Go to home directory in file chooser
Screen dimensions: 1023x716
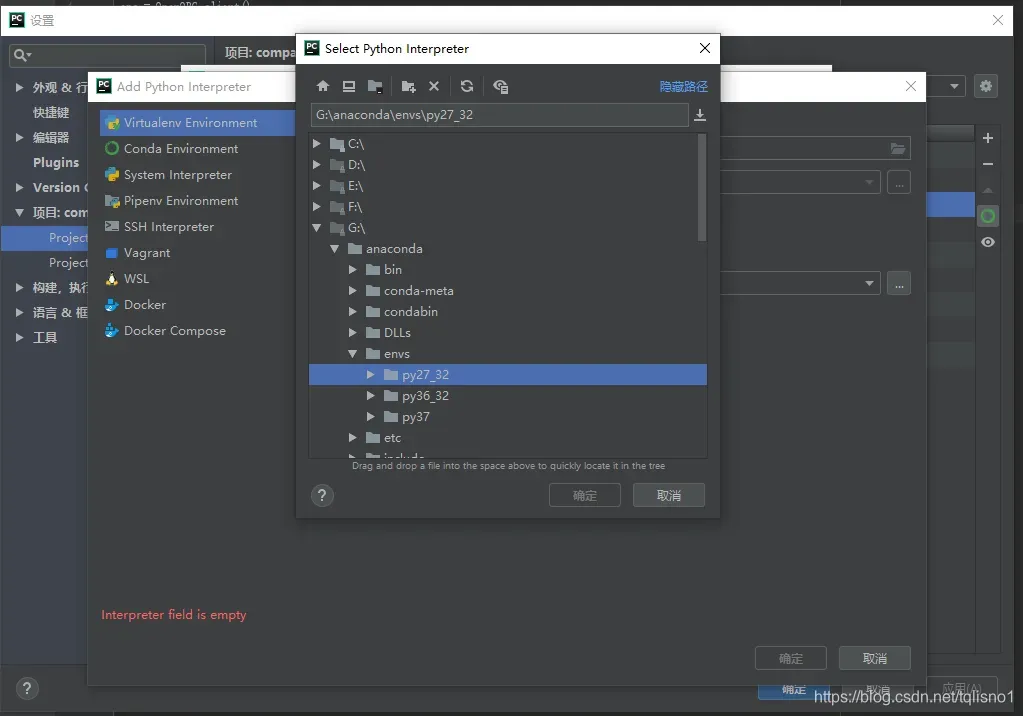pos(322,86)
